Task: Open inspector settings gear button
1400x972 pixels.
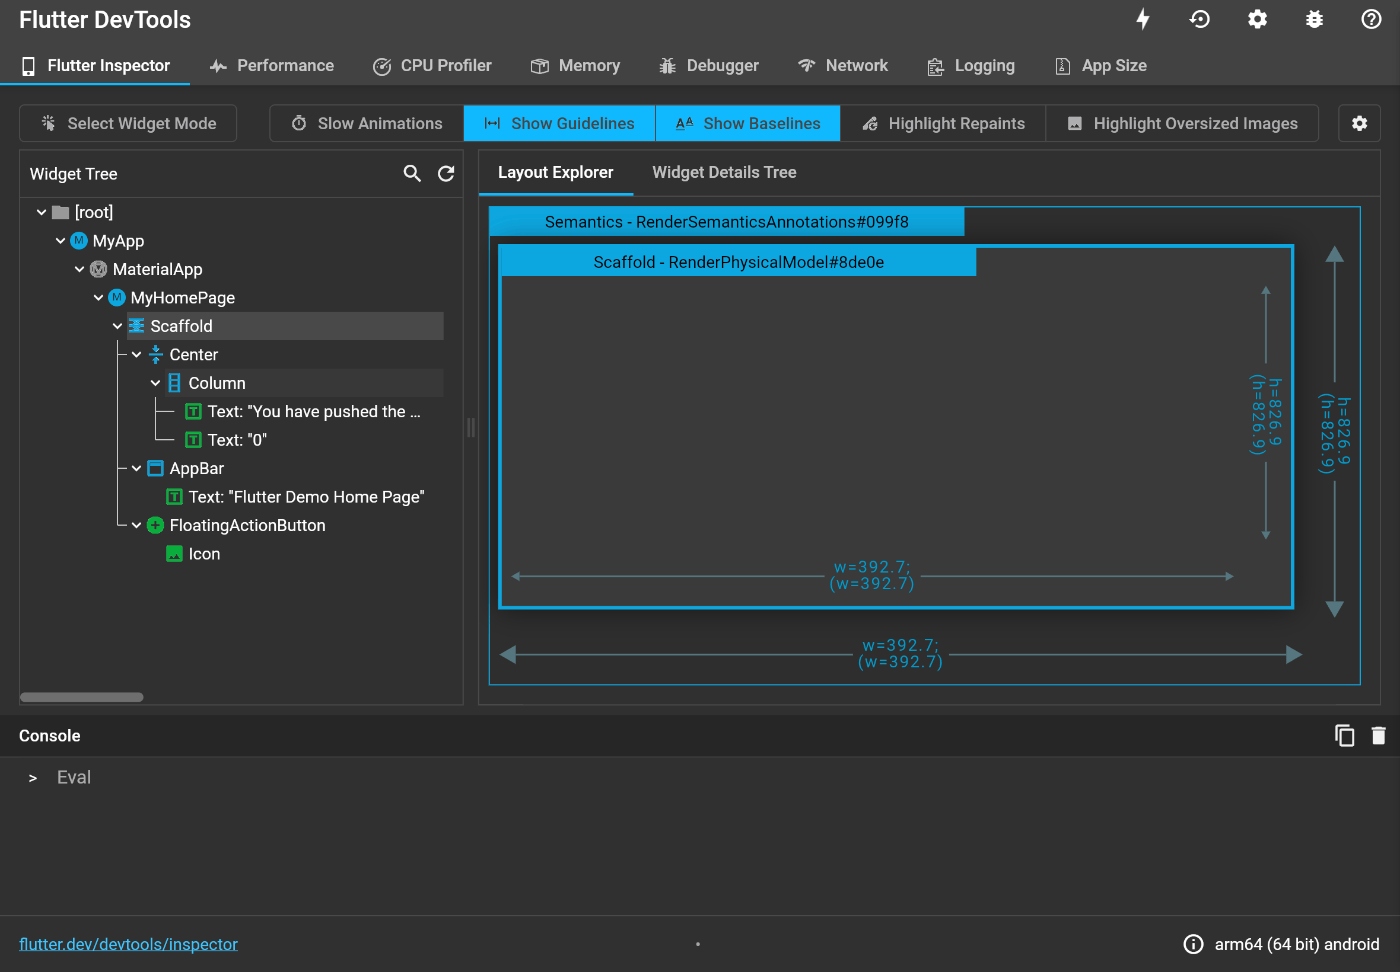Action: coord(1359,123)
